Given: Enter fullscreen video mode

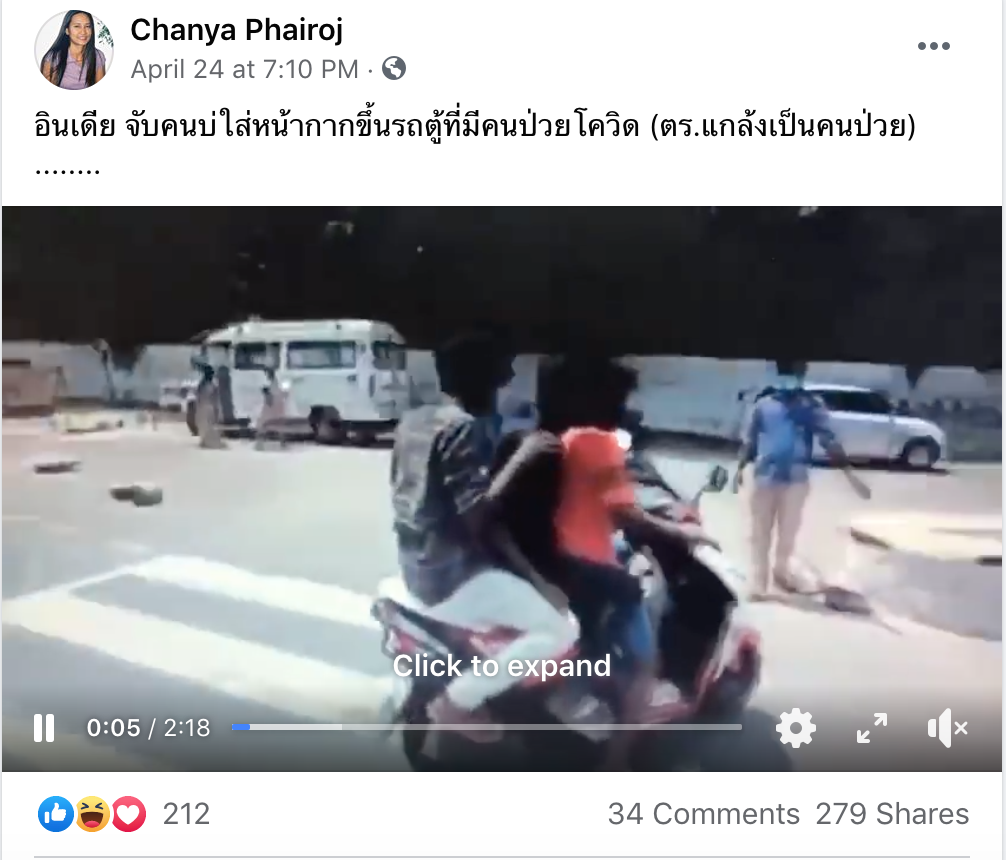Looking at the screenshot, I should [x=872, y=728].
